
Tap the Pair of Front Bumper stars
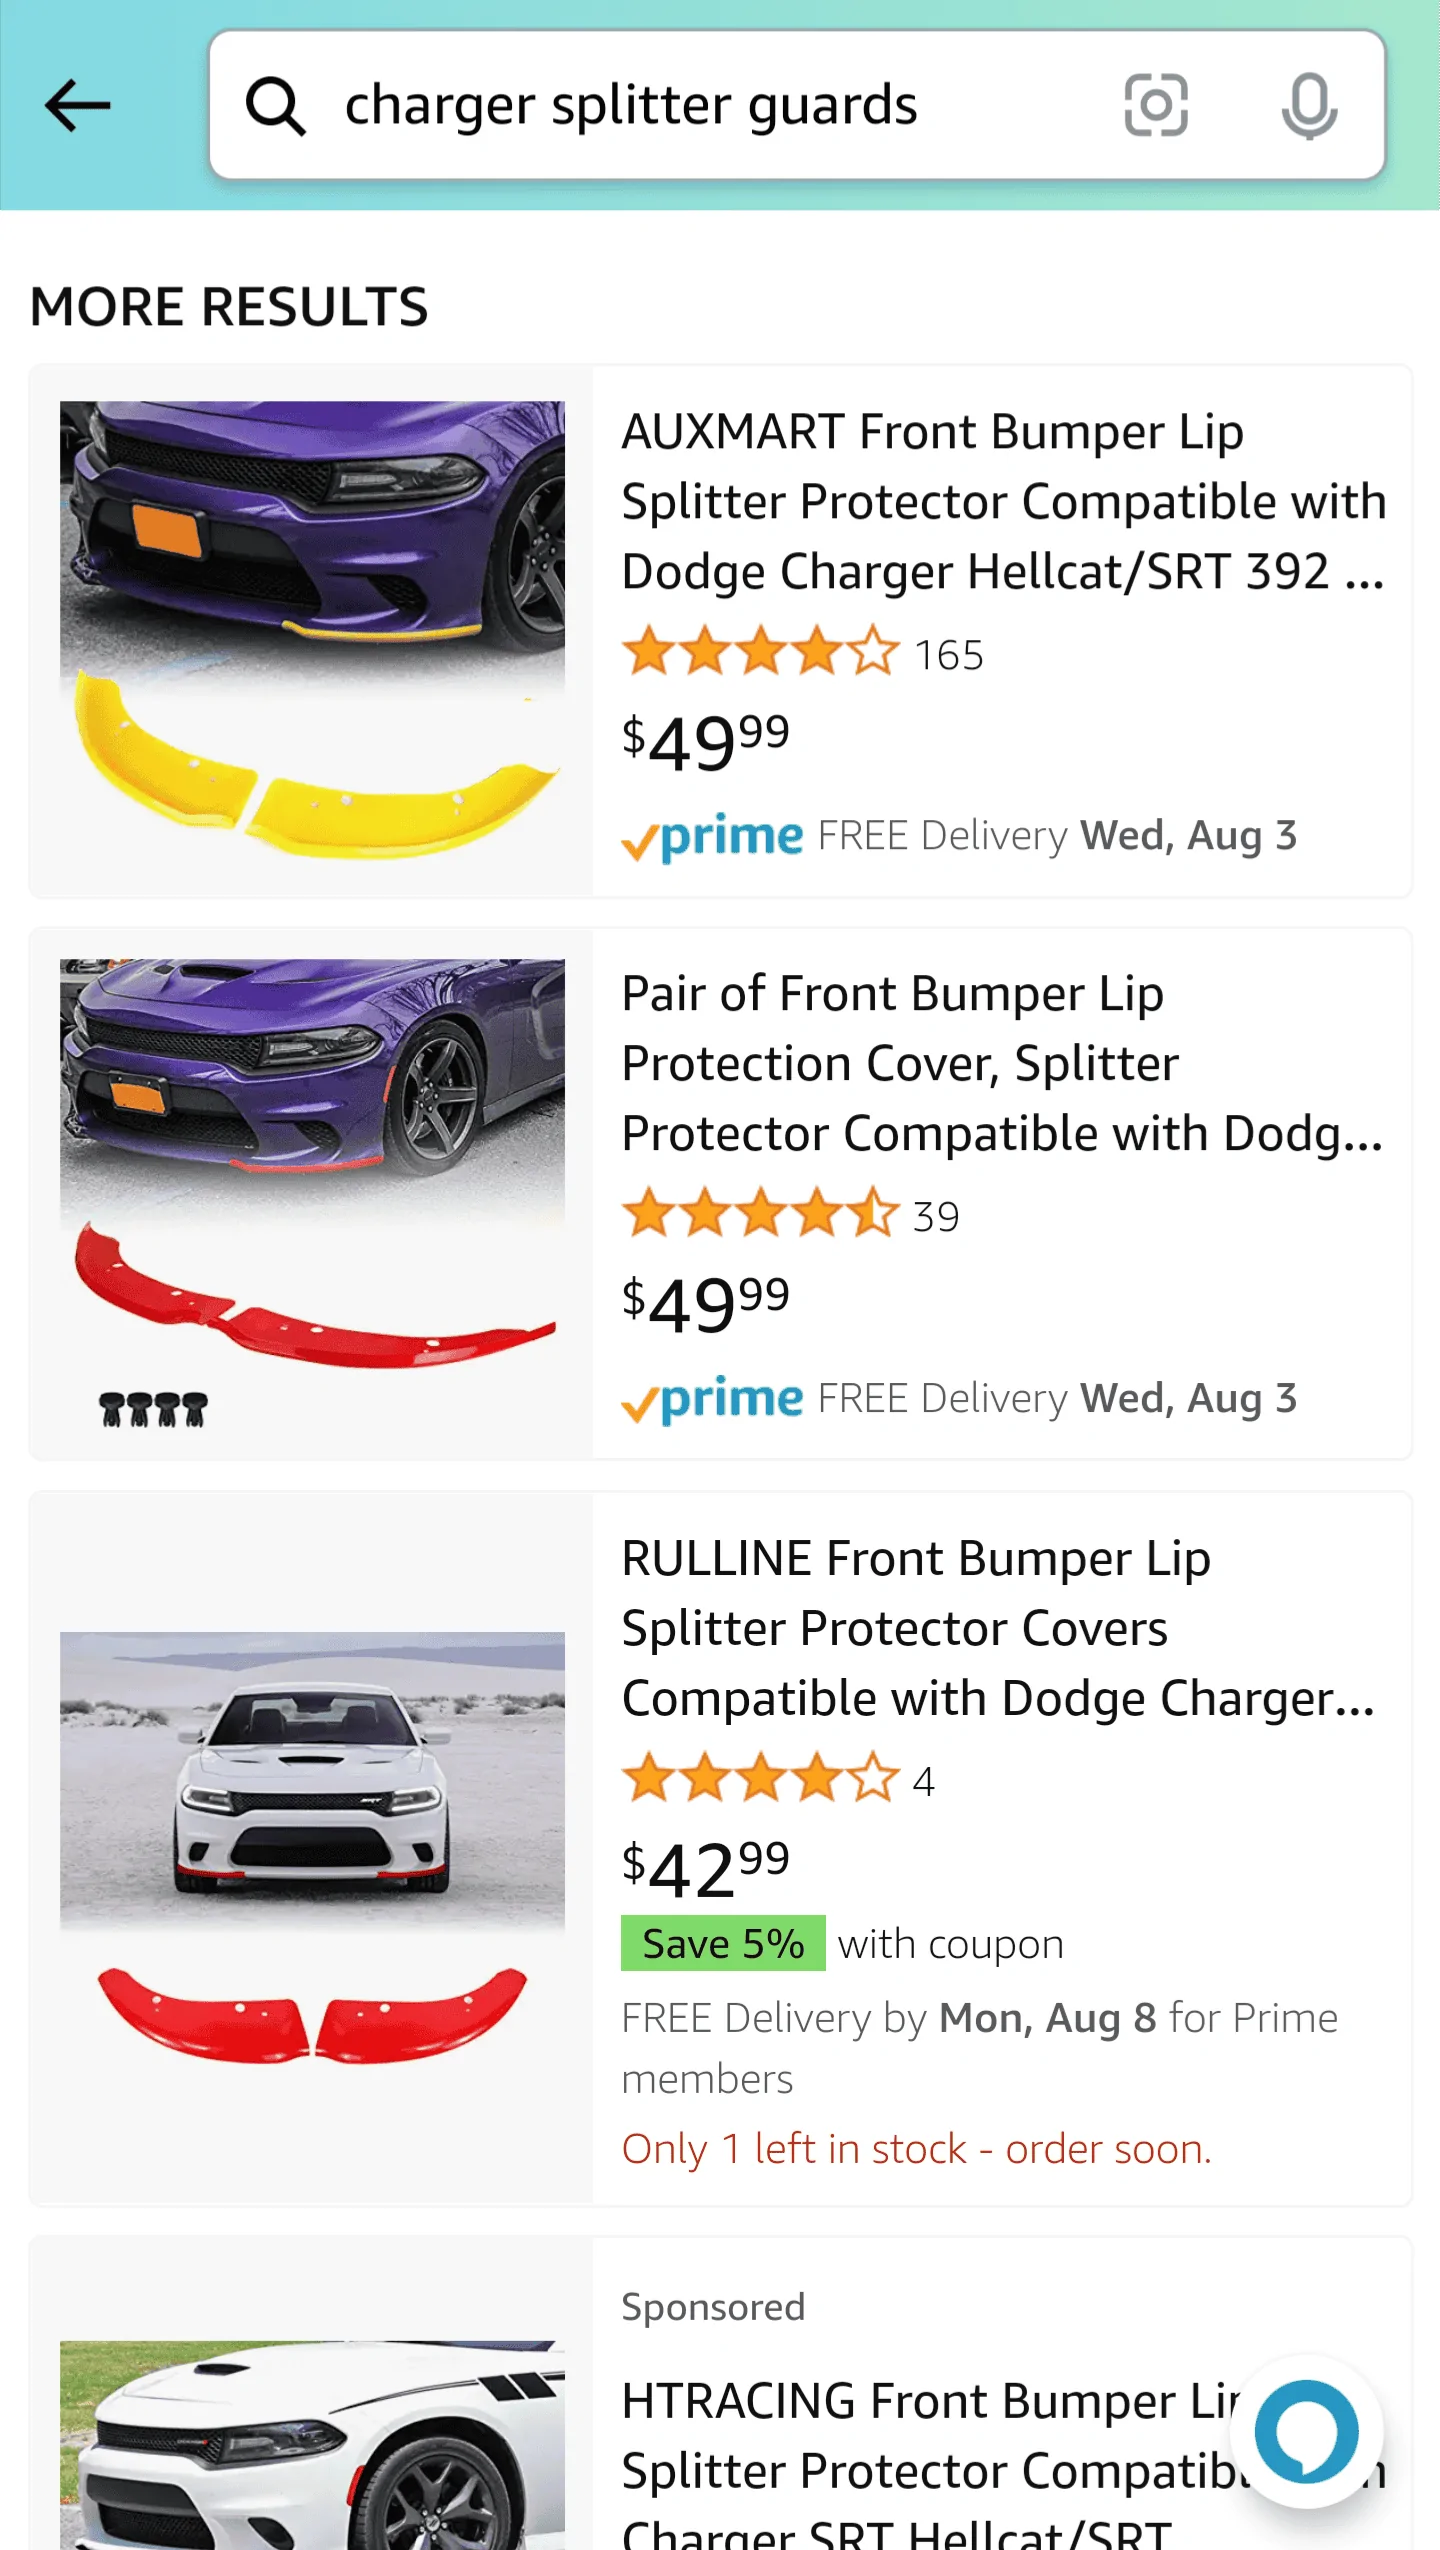(760, 1214)
